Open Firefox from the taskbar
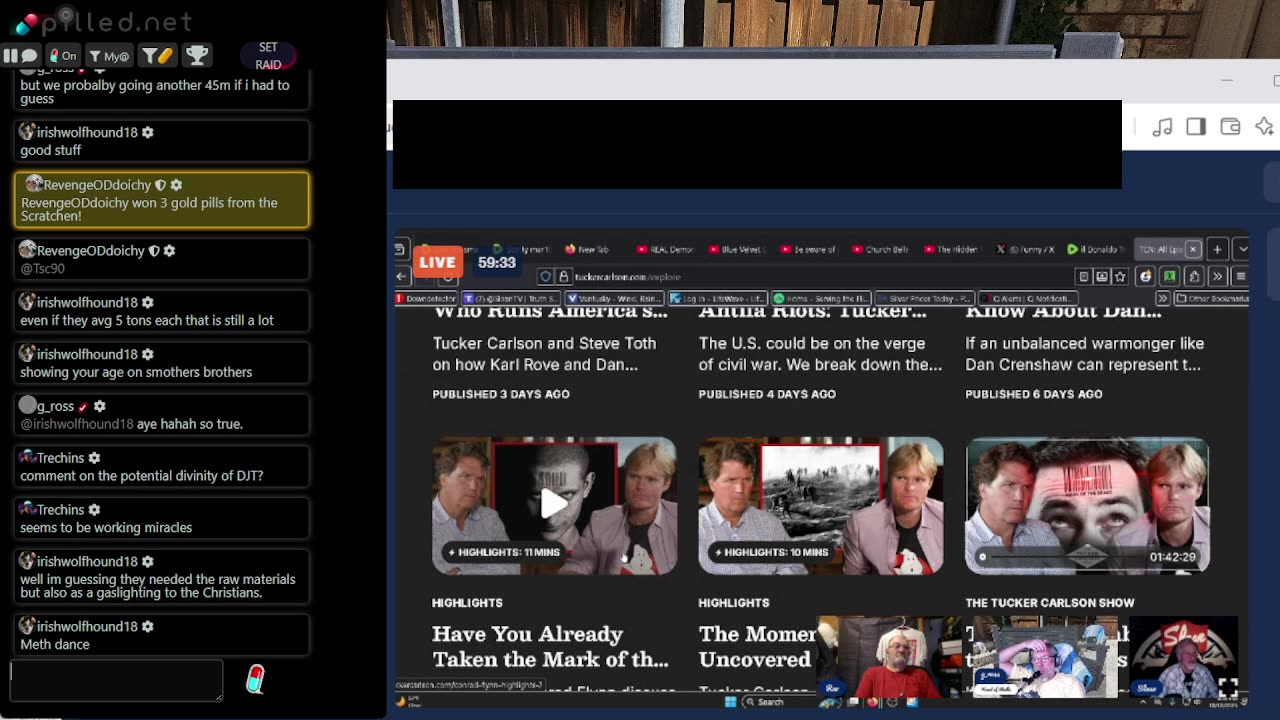This screenshot has height=720, width=1280. pyautogui.click(x=874, y=702)
